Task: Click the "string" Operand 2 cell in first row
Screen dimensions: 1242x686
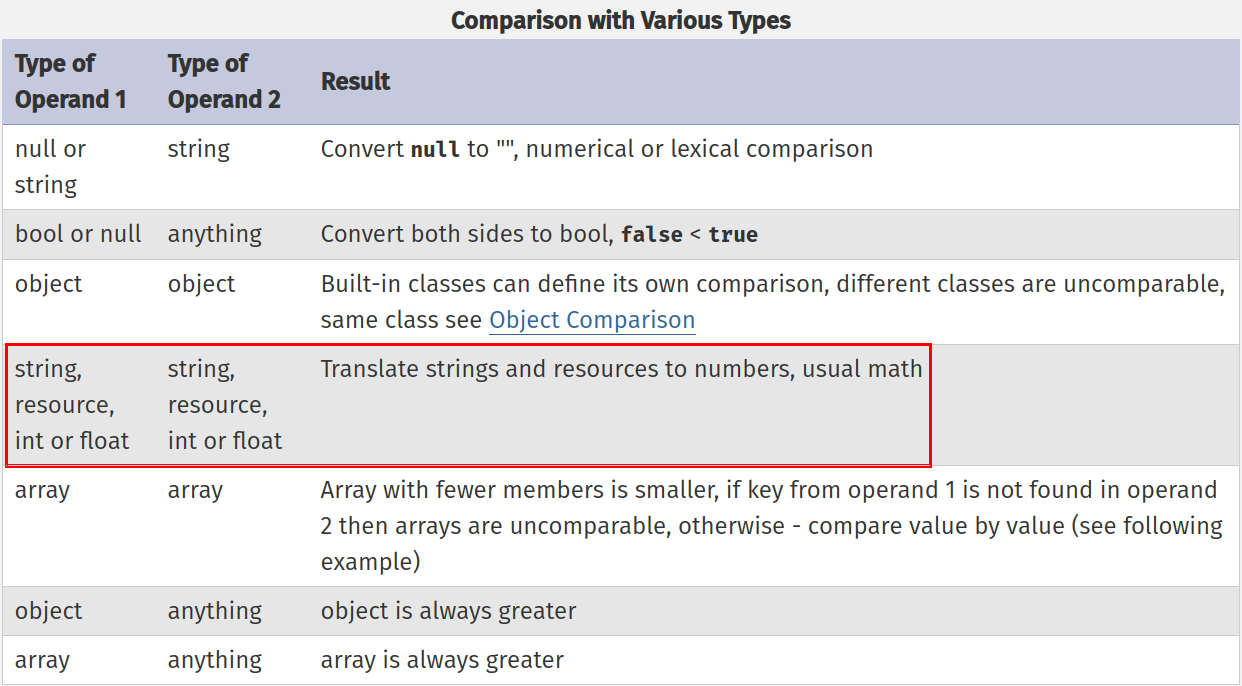Action: pos(198,149)
